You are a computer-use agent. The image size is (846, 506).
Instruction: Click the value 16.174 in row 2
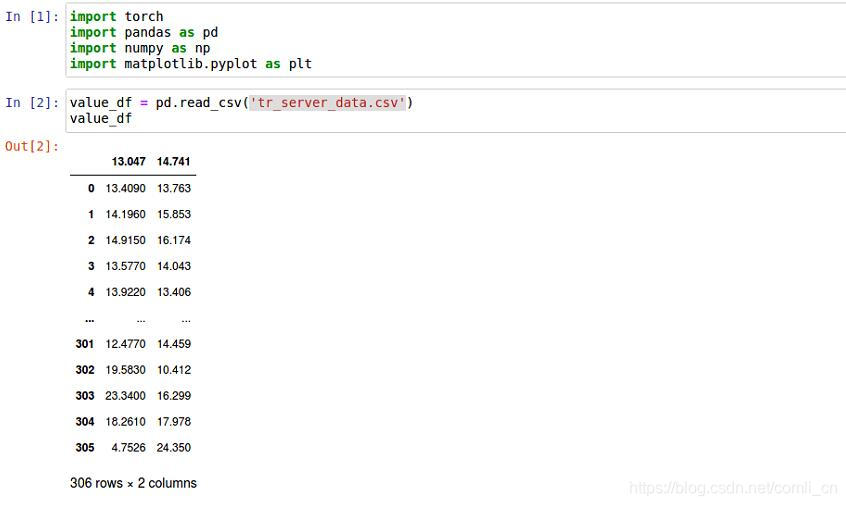point(174,240)
